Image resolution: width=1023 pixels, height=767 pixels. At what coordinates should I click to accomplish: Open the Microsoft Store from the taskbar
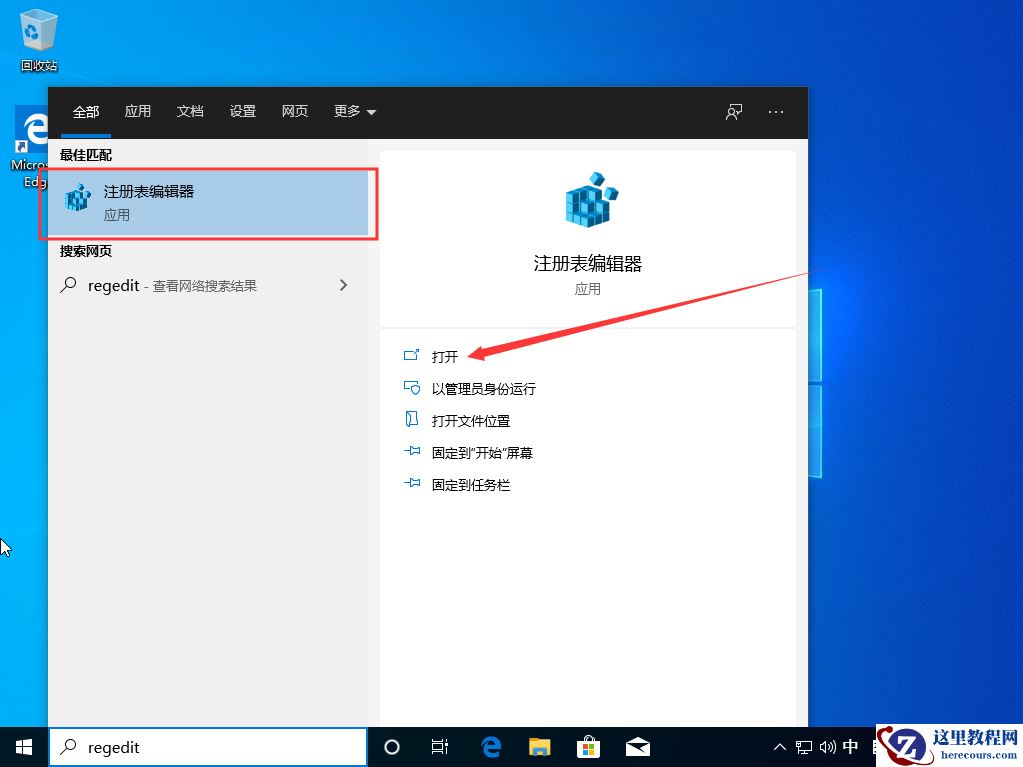pos(588,746)
